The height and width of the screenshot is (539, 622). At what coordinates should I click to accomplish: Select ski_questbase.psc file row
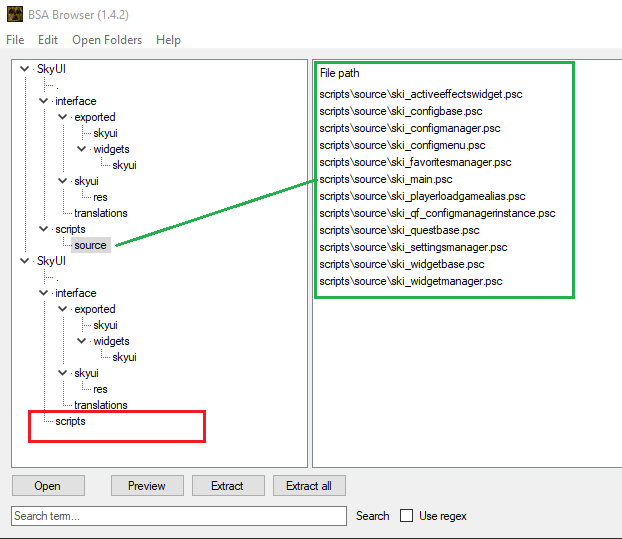(x=399, y=230)
